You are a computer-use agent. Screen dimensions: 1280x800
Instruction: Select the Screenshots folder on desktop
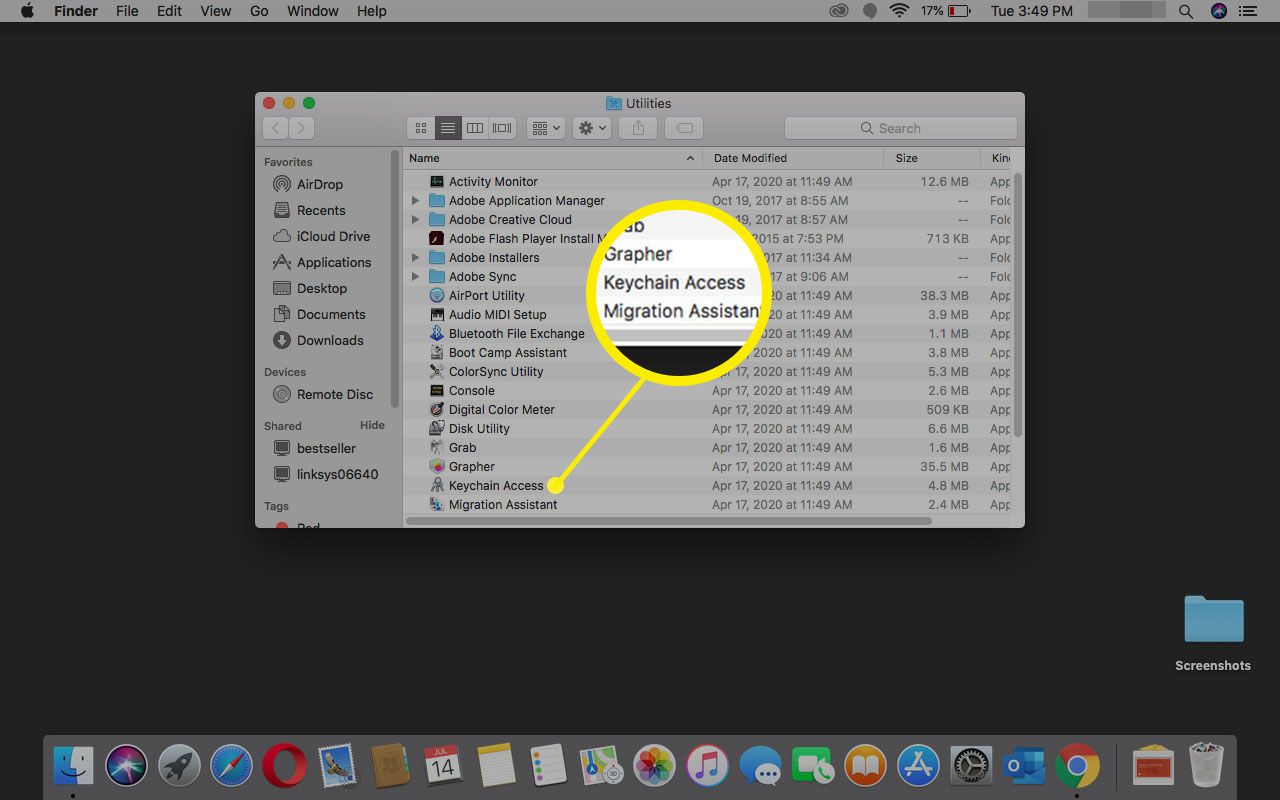pyautogui.click(x=1213, y=633)
